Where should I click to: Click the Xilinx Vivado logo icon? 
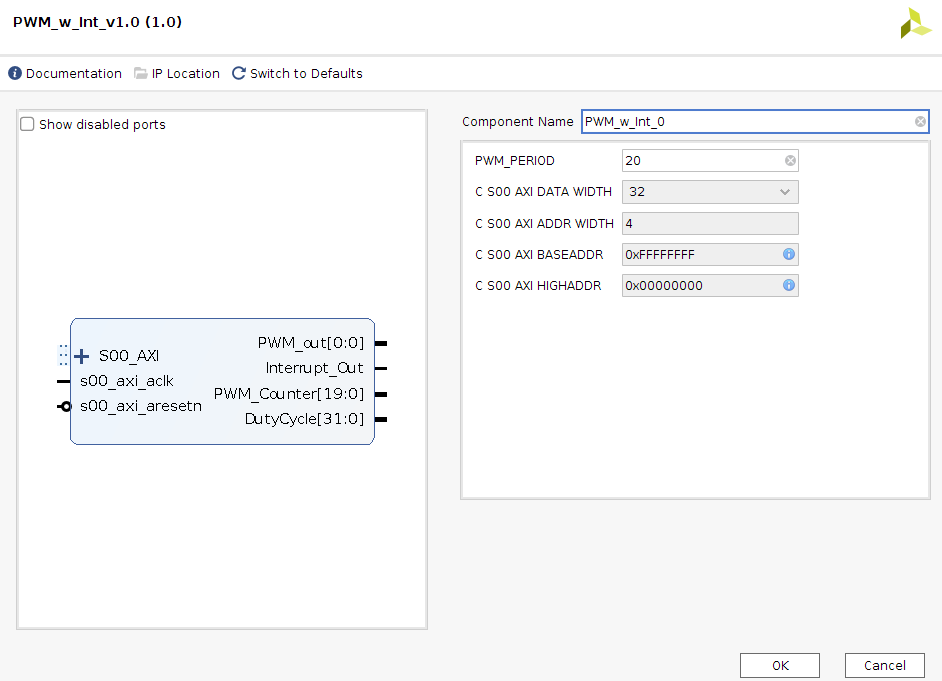click(x=915, y=24)
